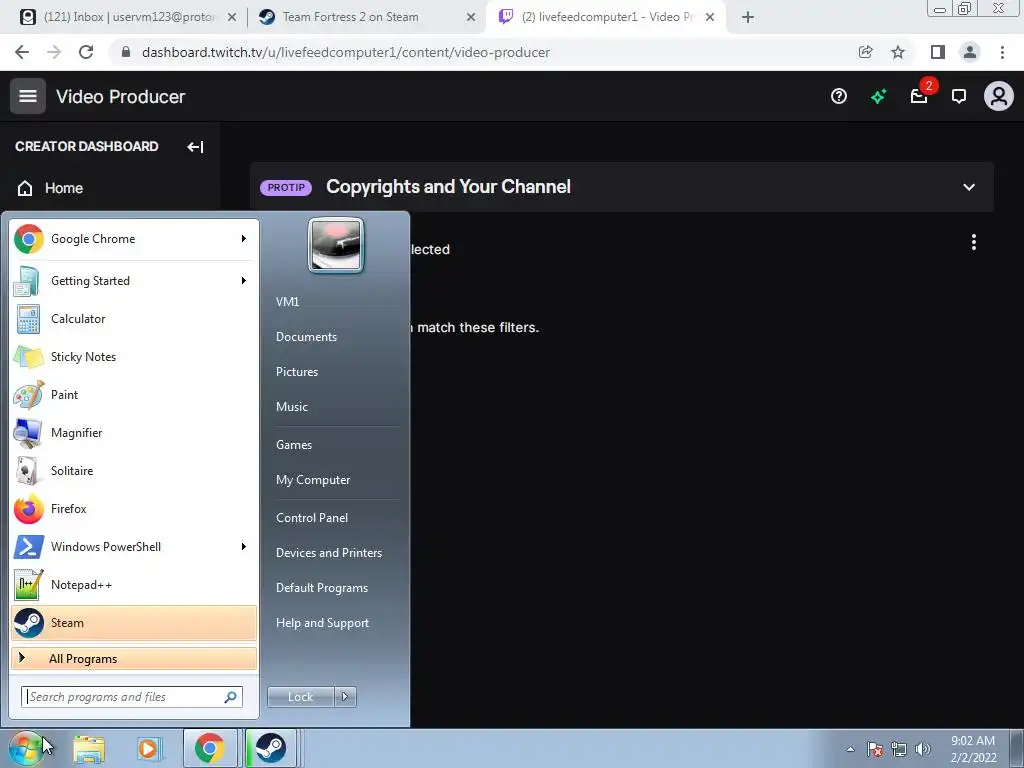Launch Notepad++ from Start menu
Image resolution: width=1024 pixels, height=768 pixels.
(x=134, y=584)
